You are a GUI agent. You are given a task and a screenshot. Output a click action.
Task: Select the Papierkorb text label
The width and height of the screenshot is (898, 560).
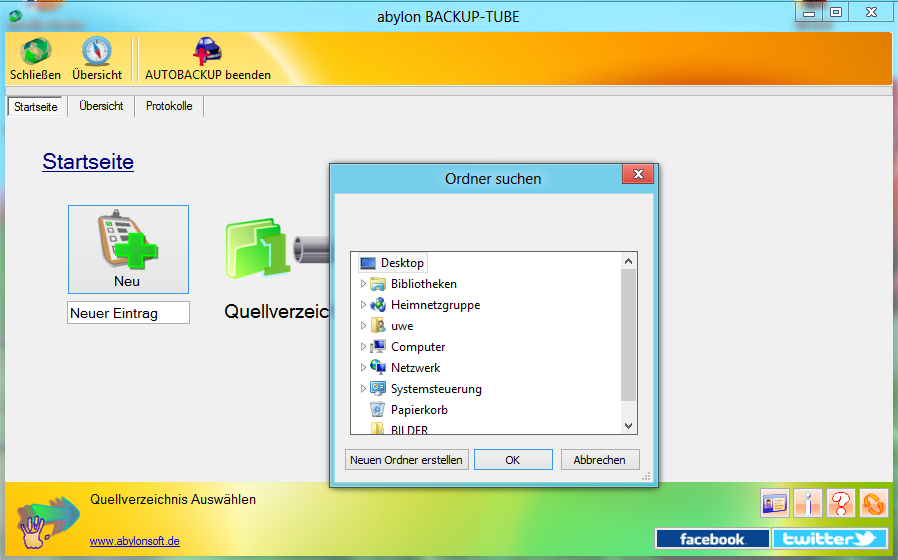pos(419,410)
